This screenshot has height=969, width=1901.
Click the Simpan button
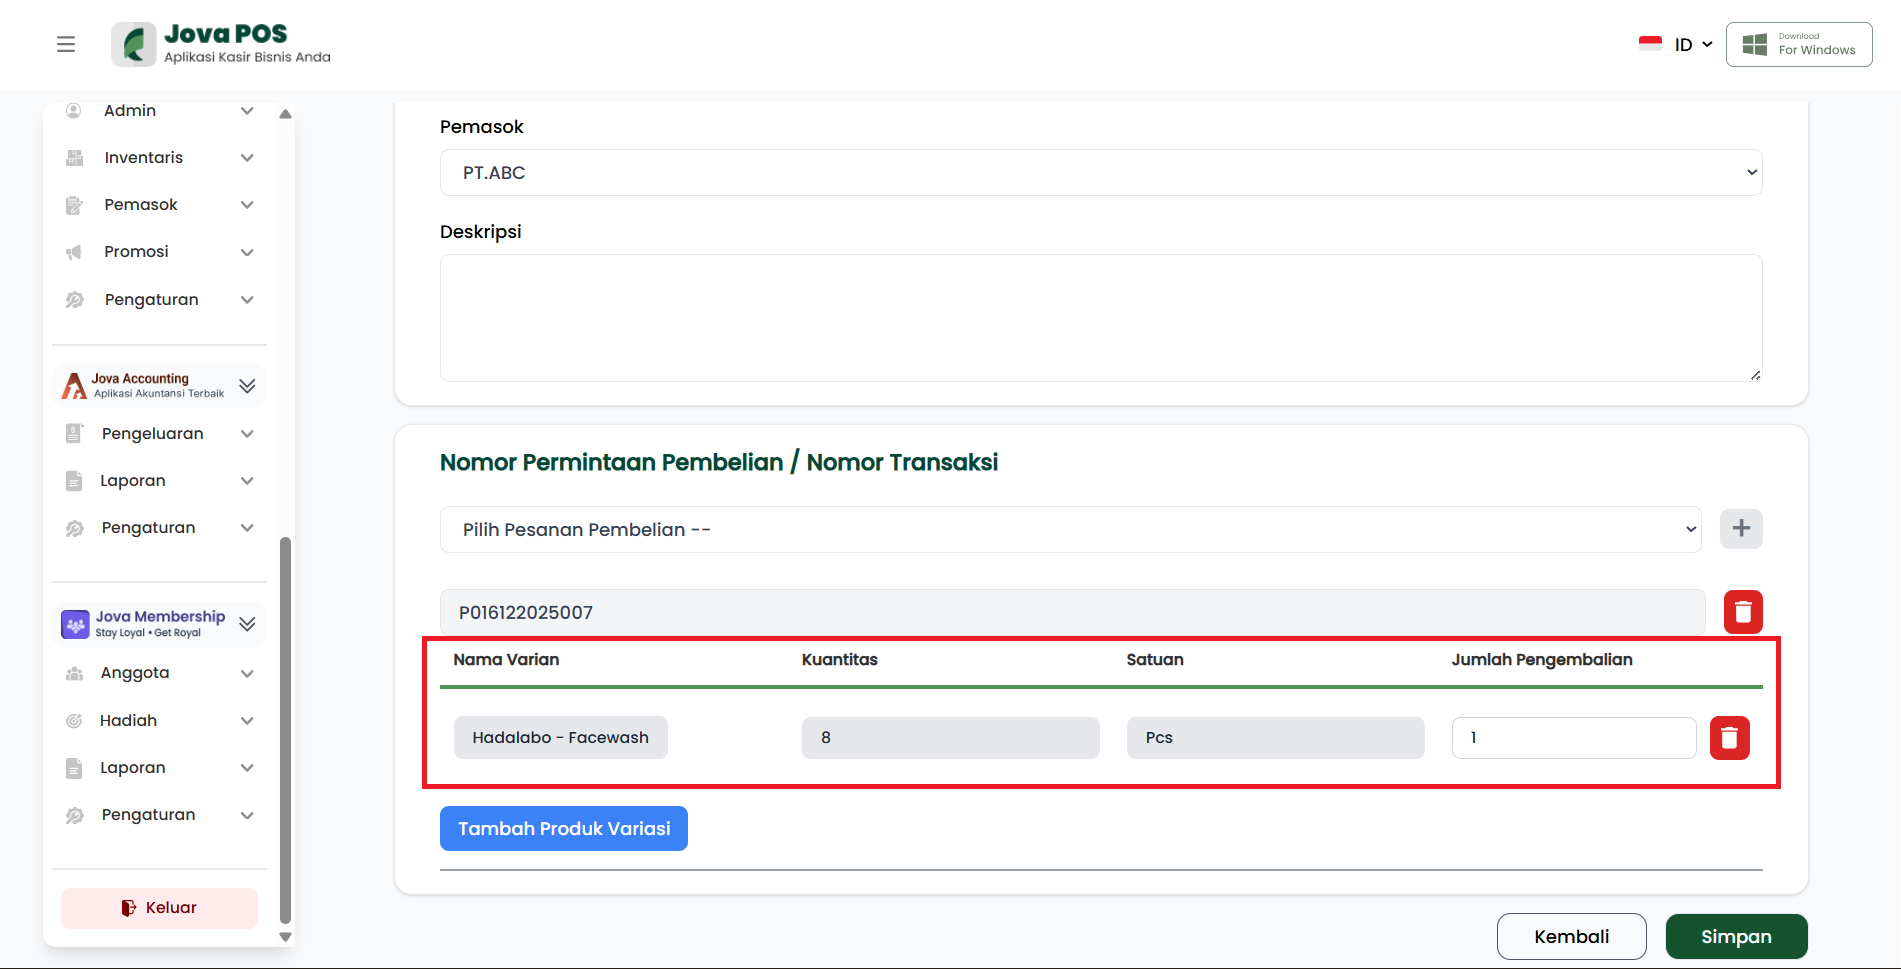[x=1736, y=936]
